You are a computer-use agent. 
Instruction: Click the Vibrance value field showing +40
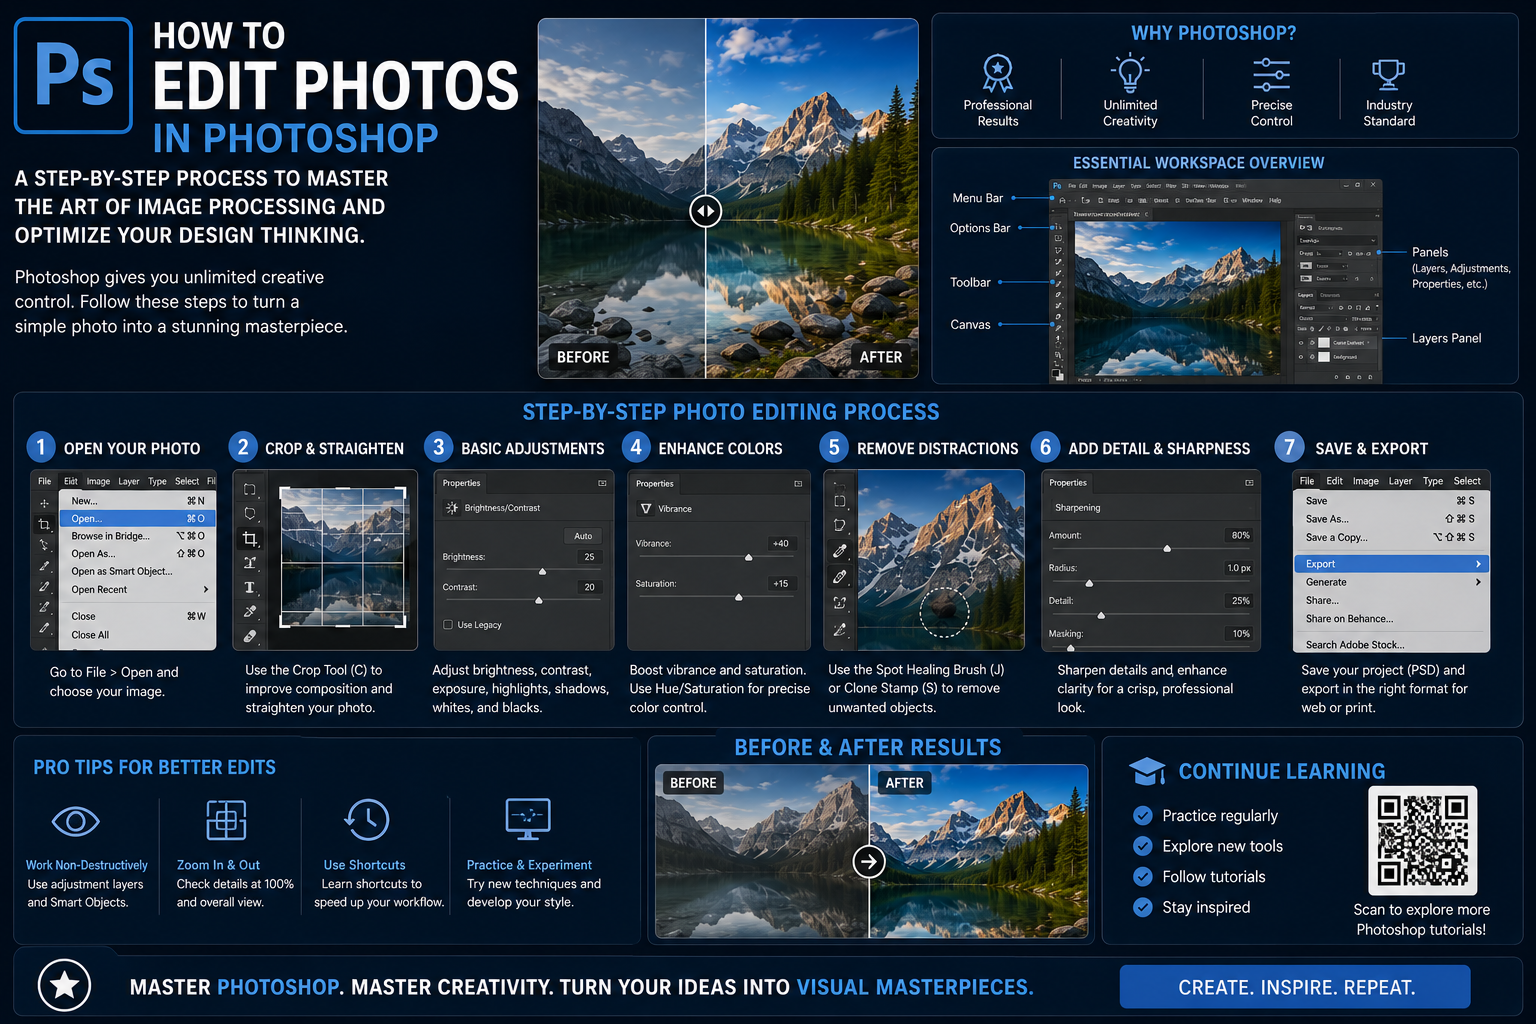781,544
